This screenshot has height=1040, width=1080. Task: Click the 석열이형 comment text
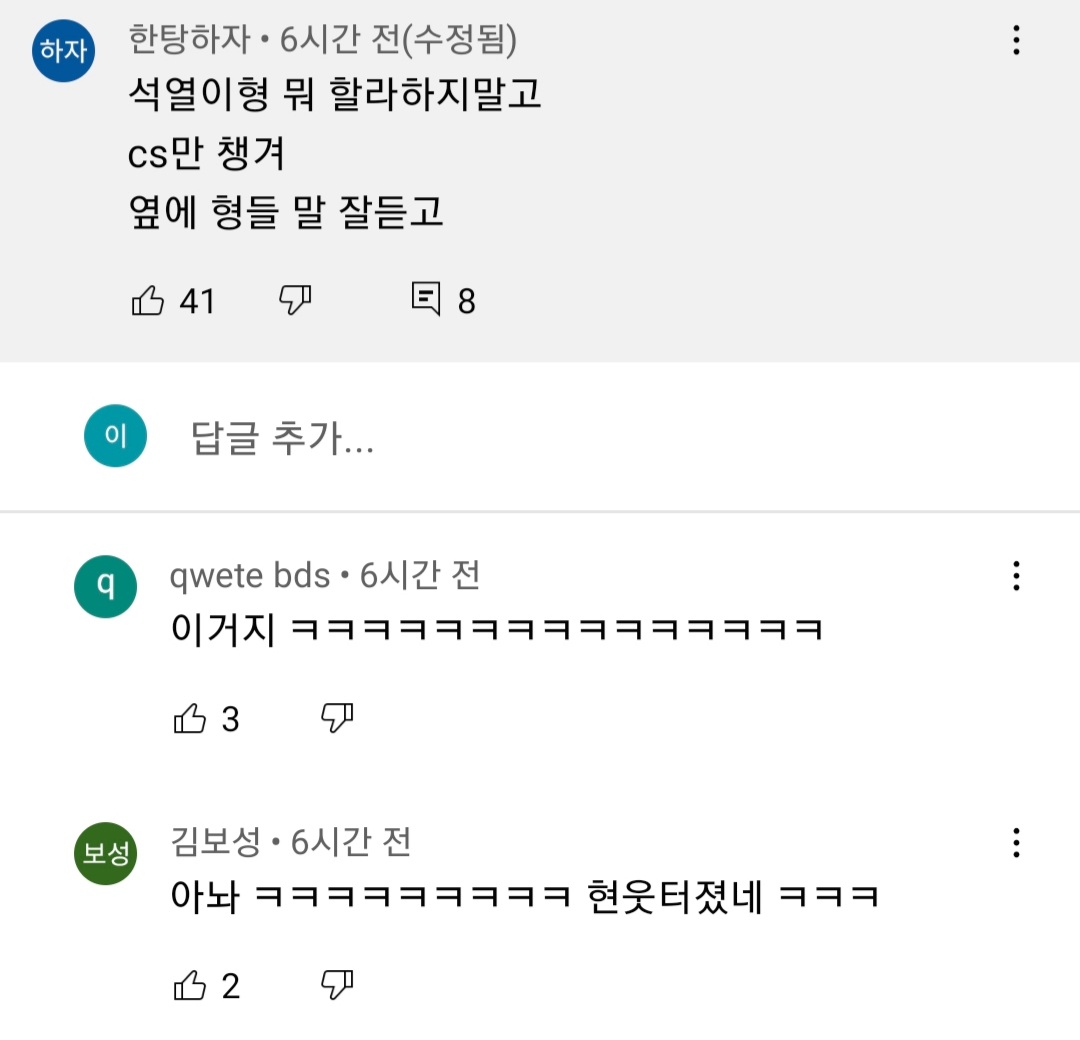(x=335, y=95)
